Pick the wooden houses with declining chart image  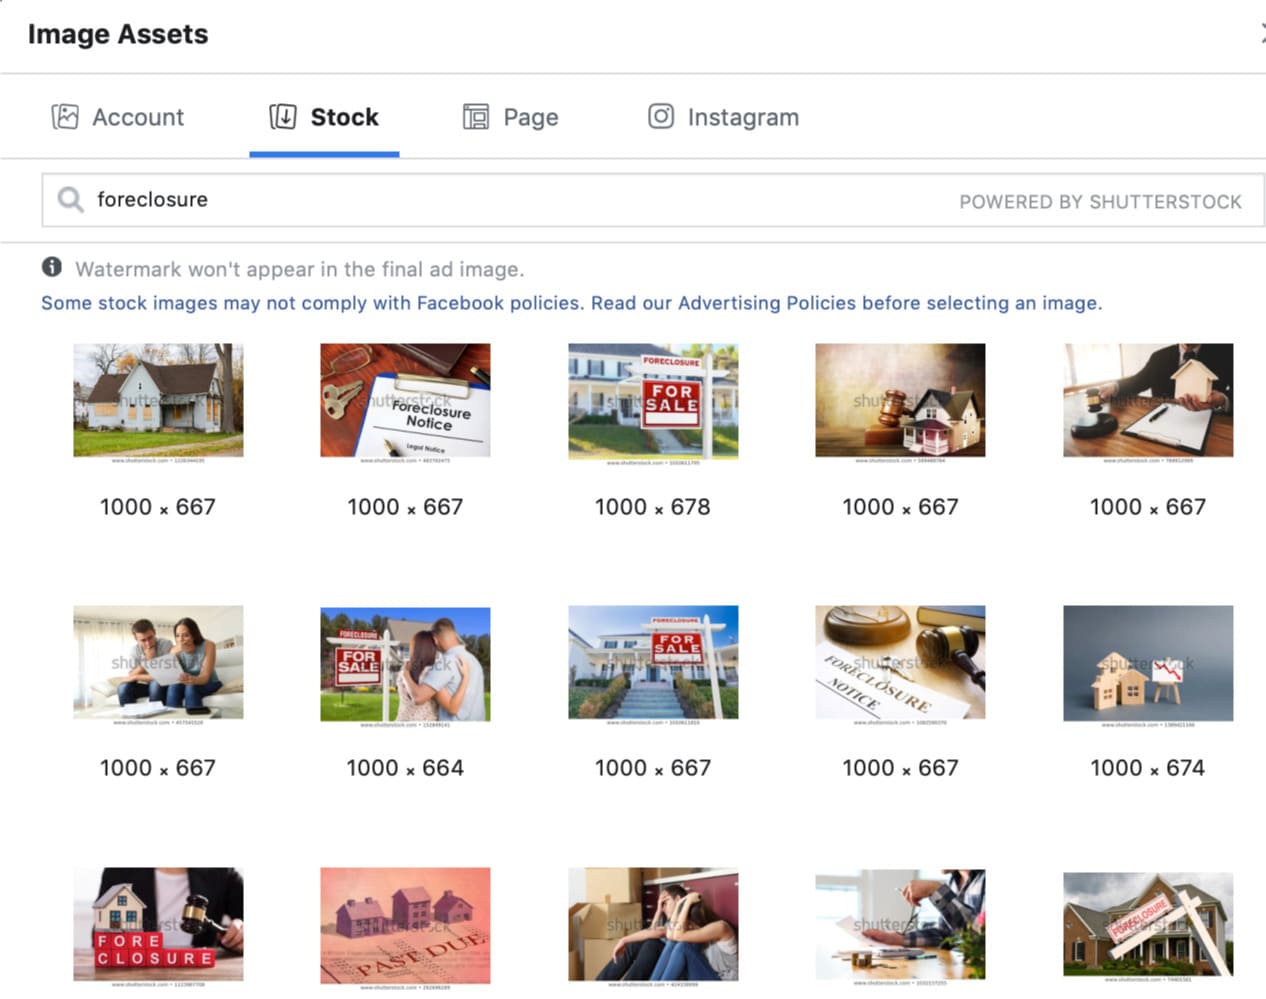click(1147, 662)
